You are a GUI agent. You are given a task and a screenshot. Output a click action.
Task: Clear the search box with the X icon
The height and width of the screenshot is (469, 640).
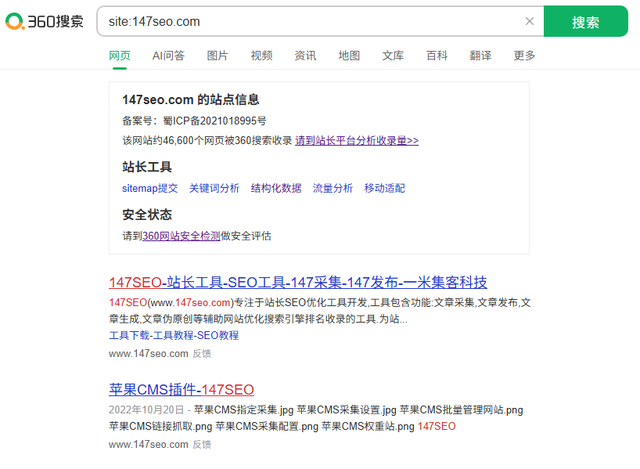[x=529, y=21]
